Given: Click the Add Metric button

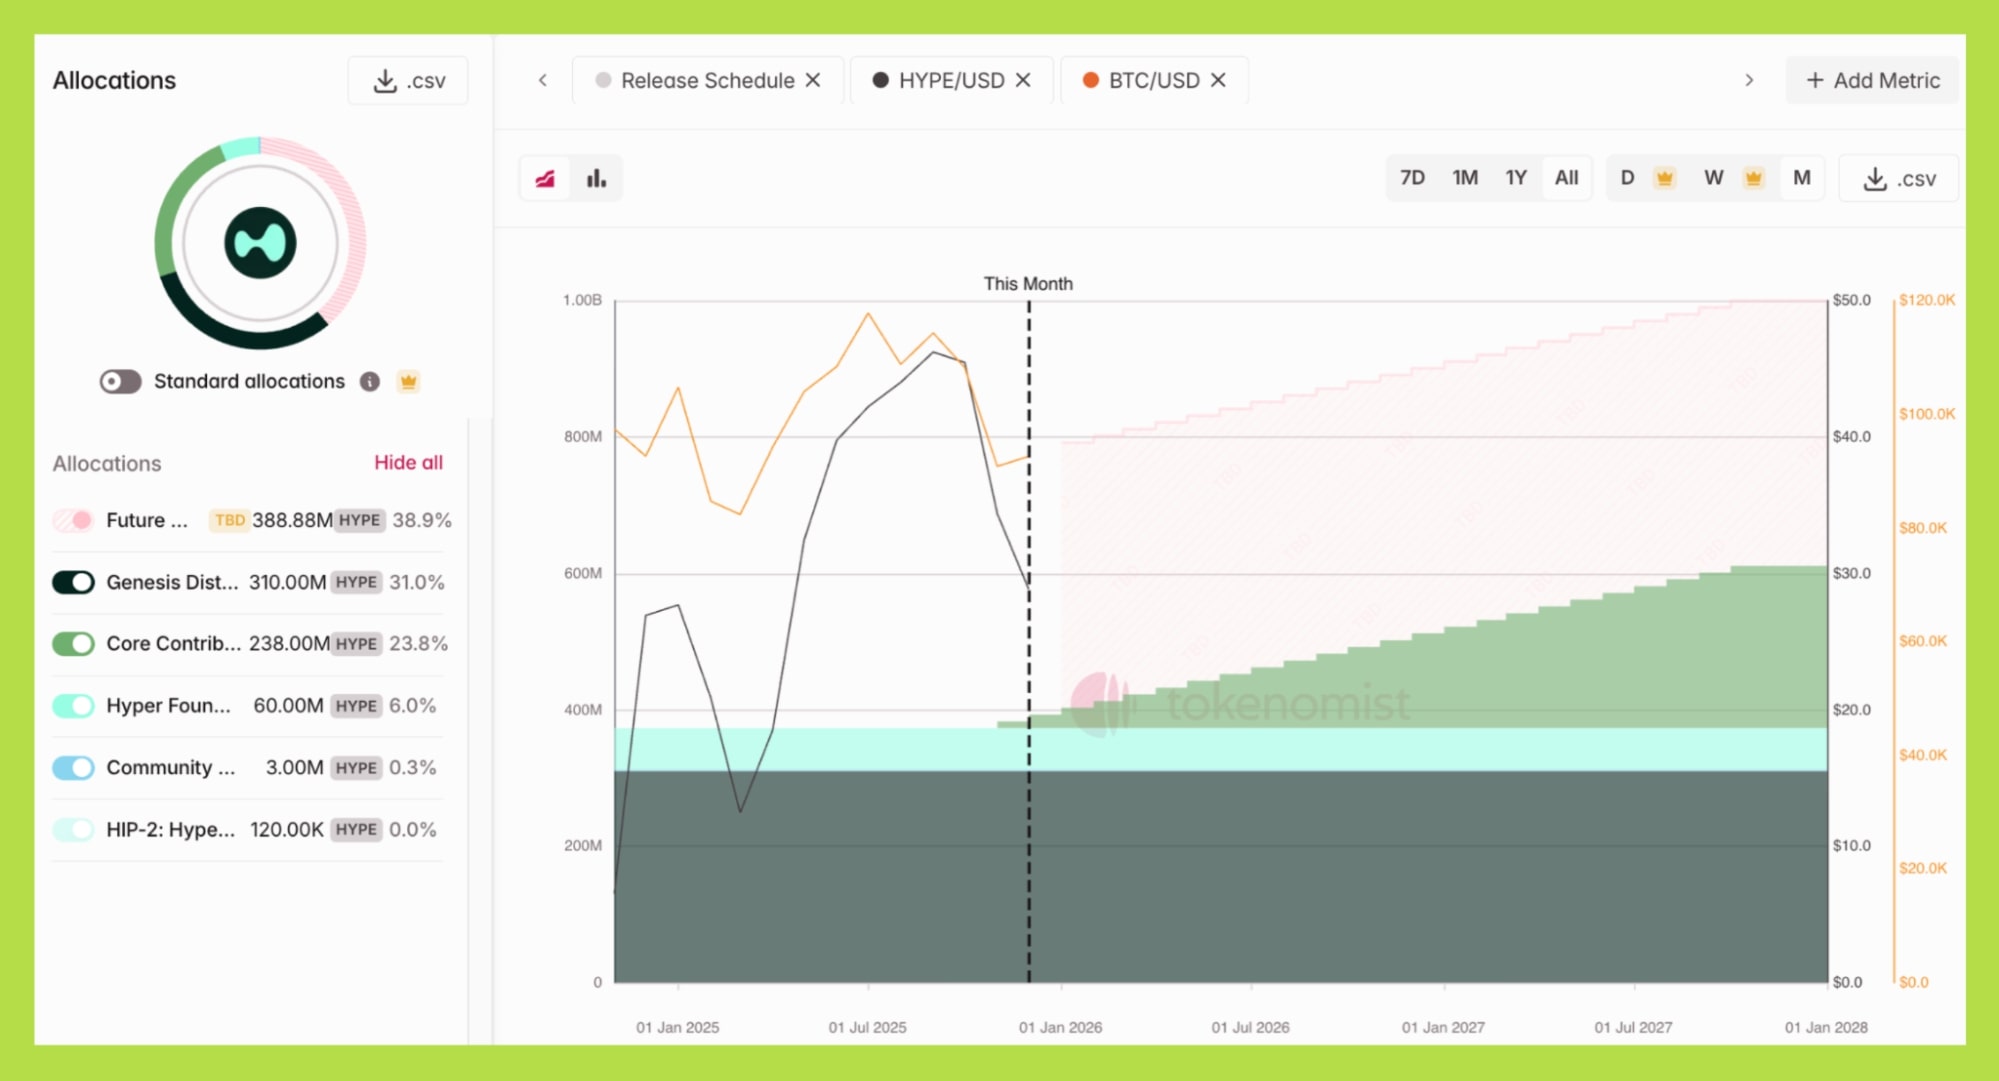Looking at the screenshot, I should click(1872, 80).
